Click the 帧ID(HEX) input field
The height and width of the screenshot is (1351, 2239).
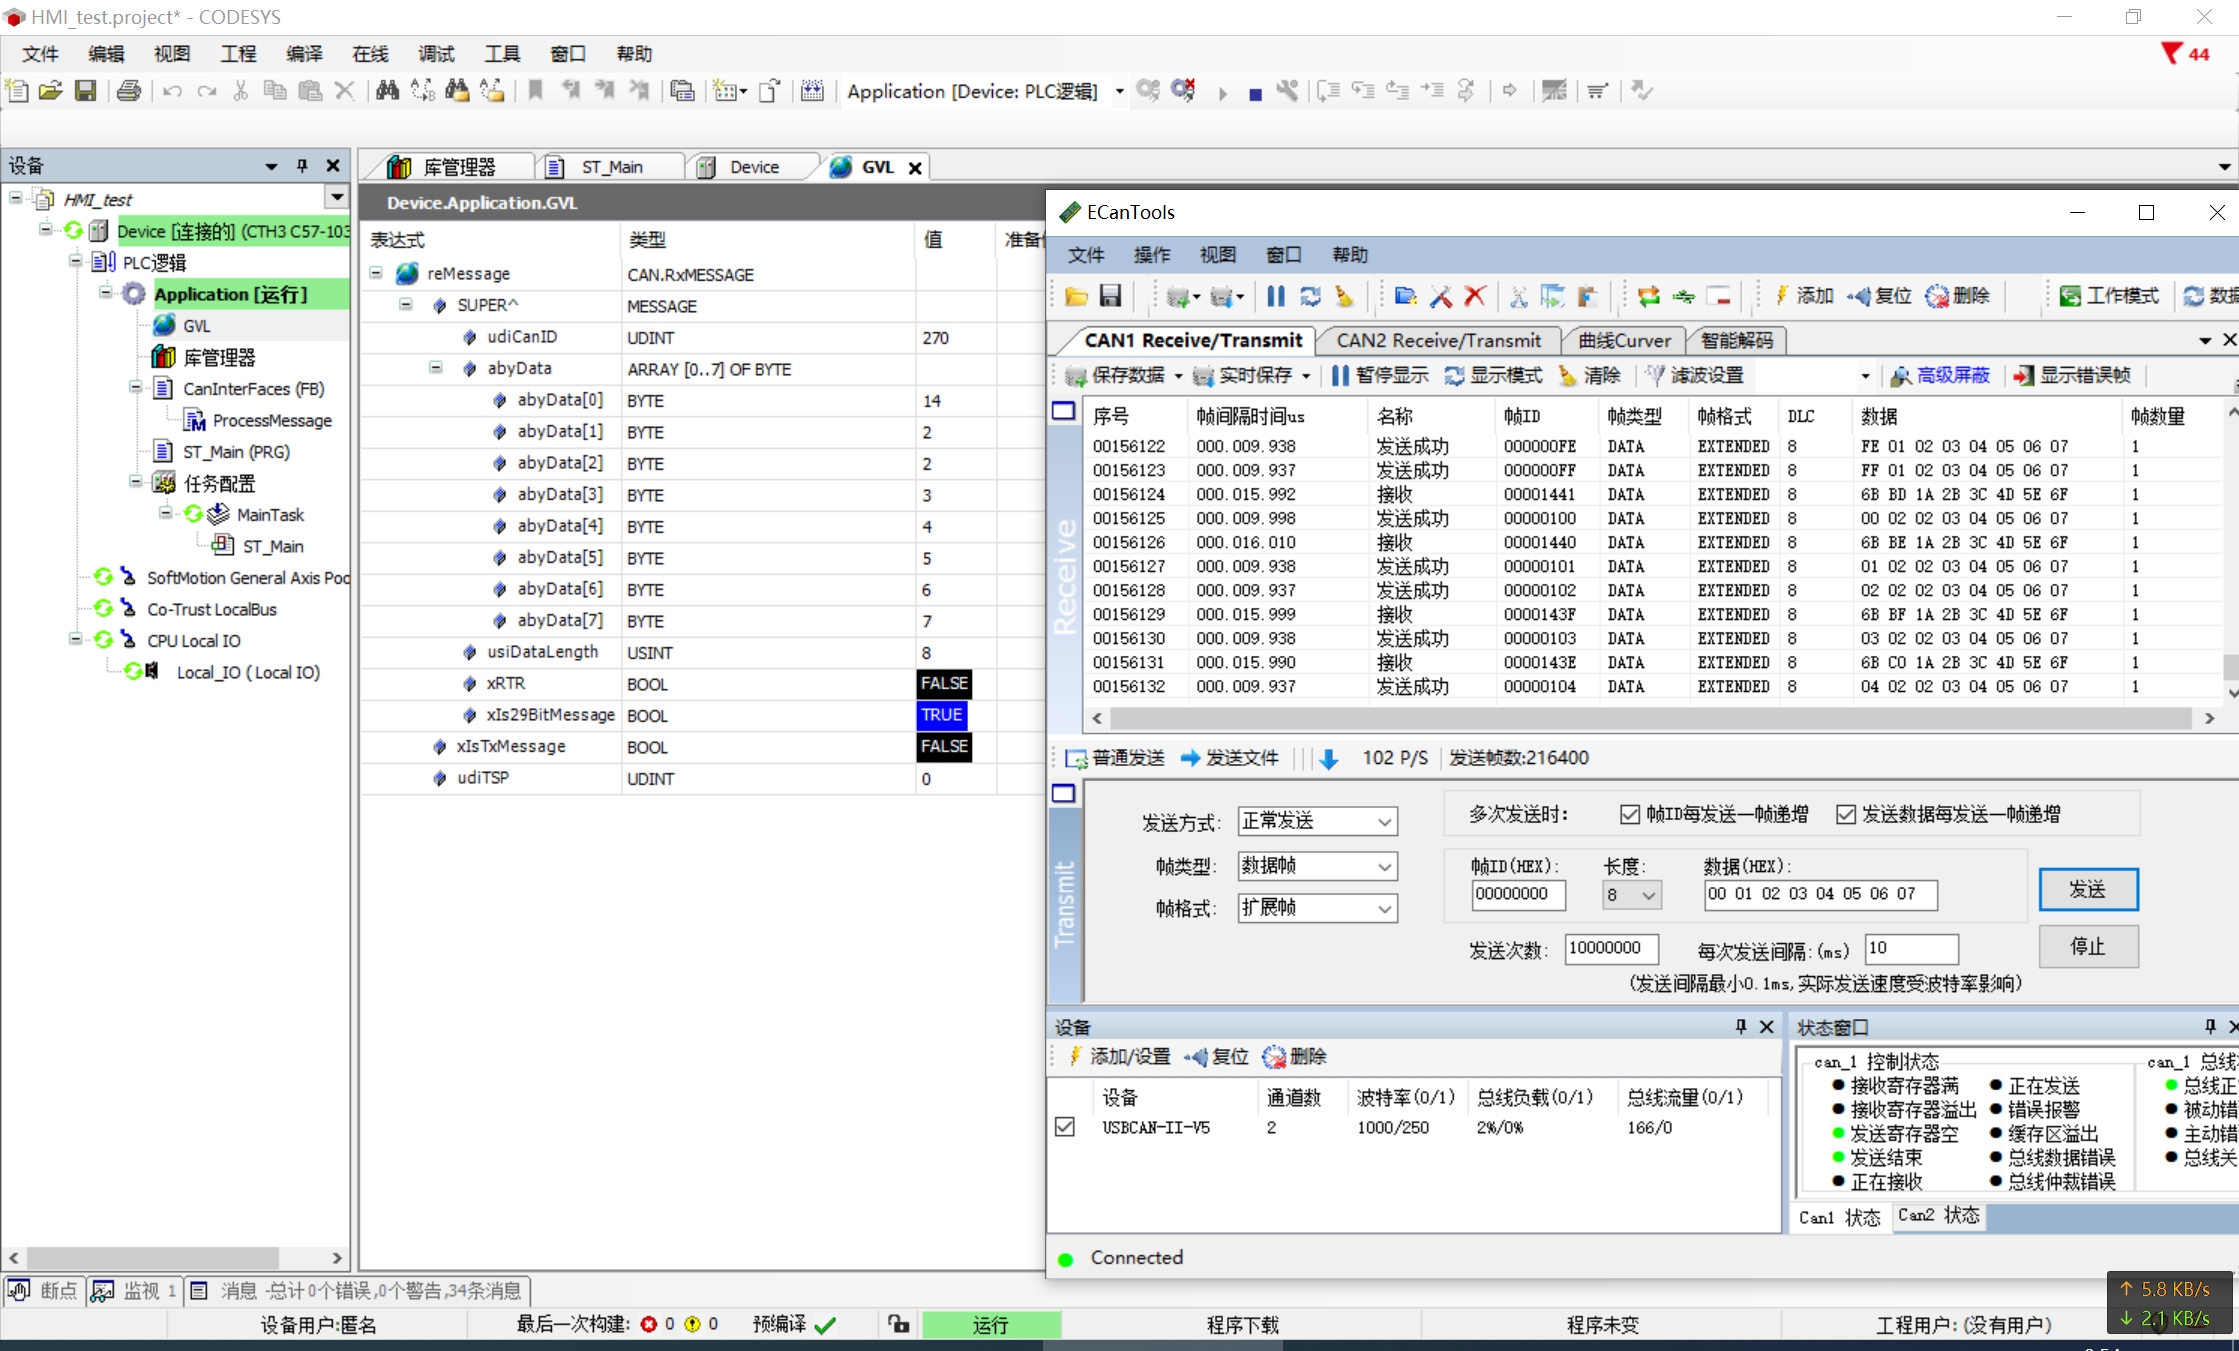1517,894
